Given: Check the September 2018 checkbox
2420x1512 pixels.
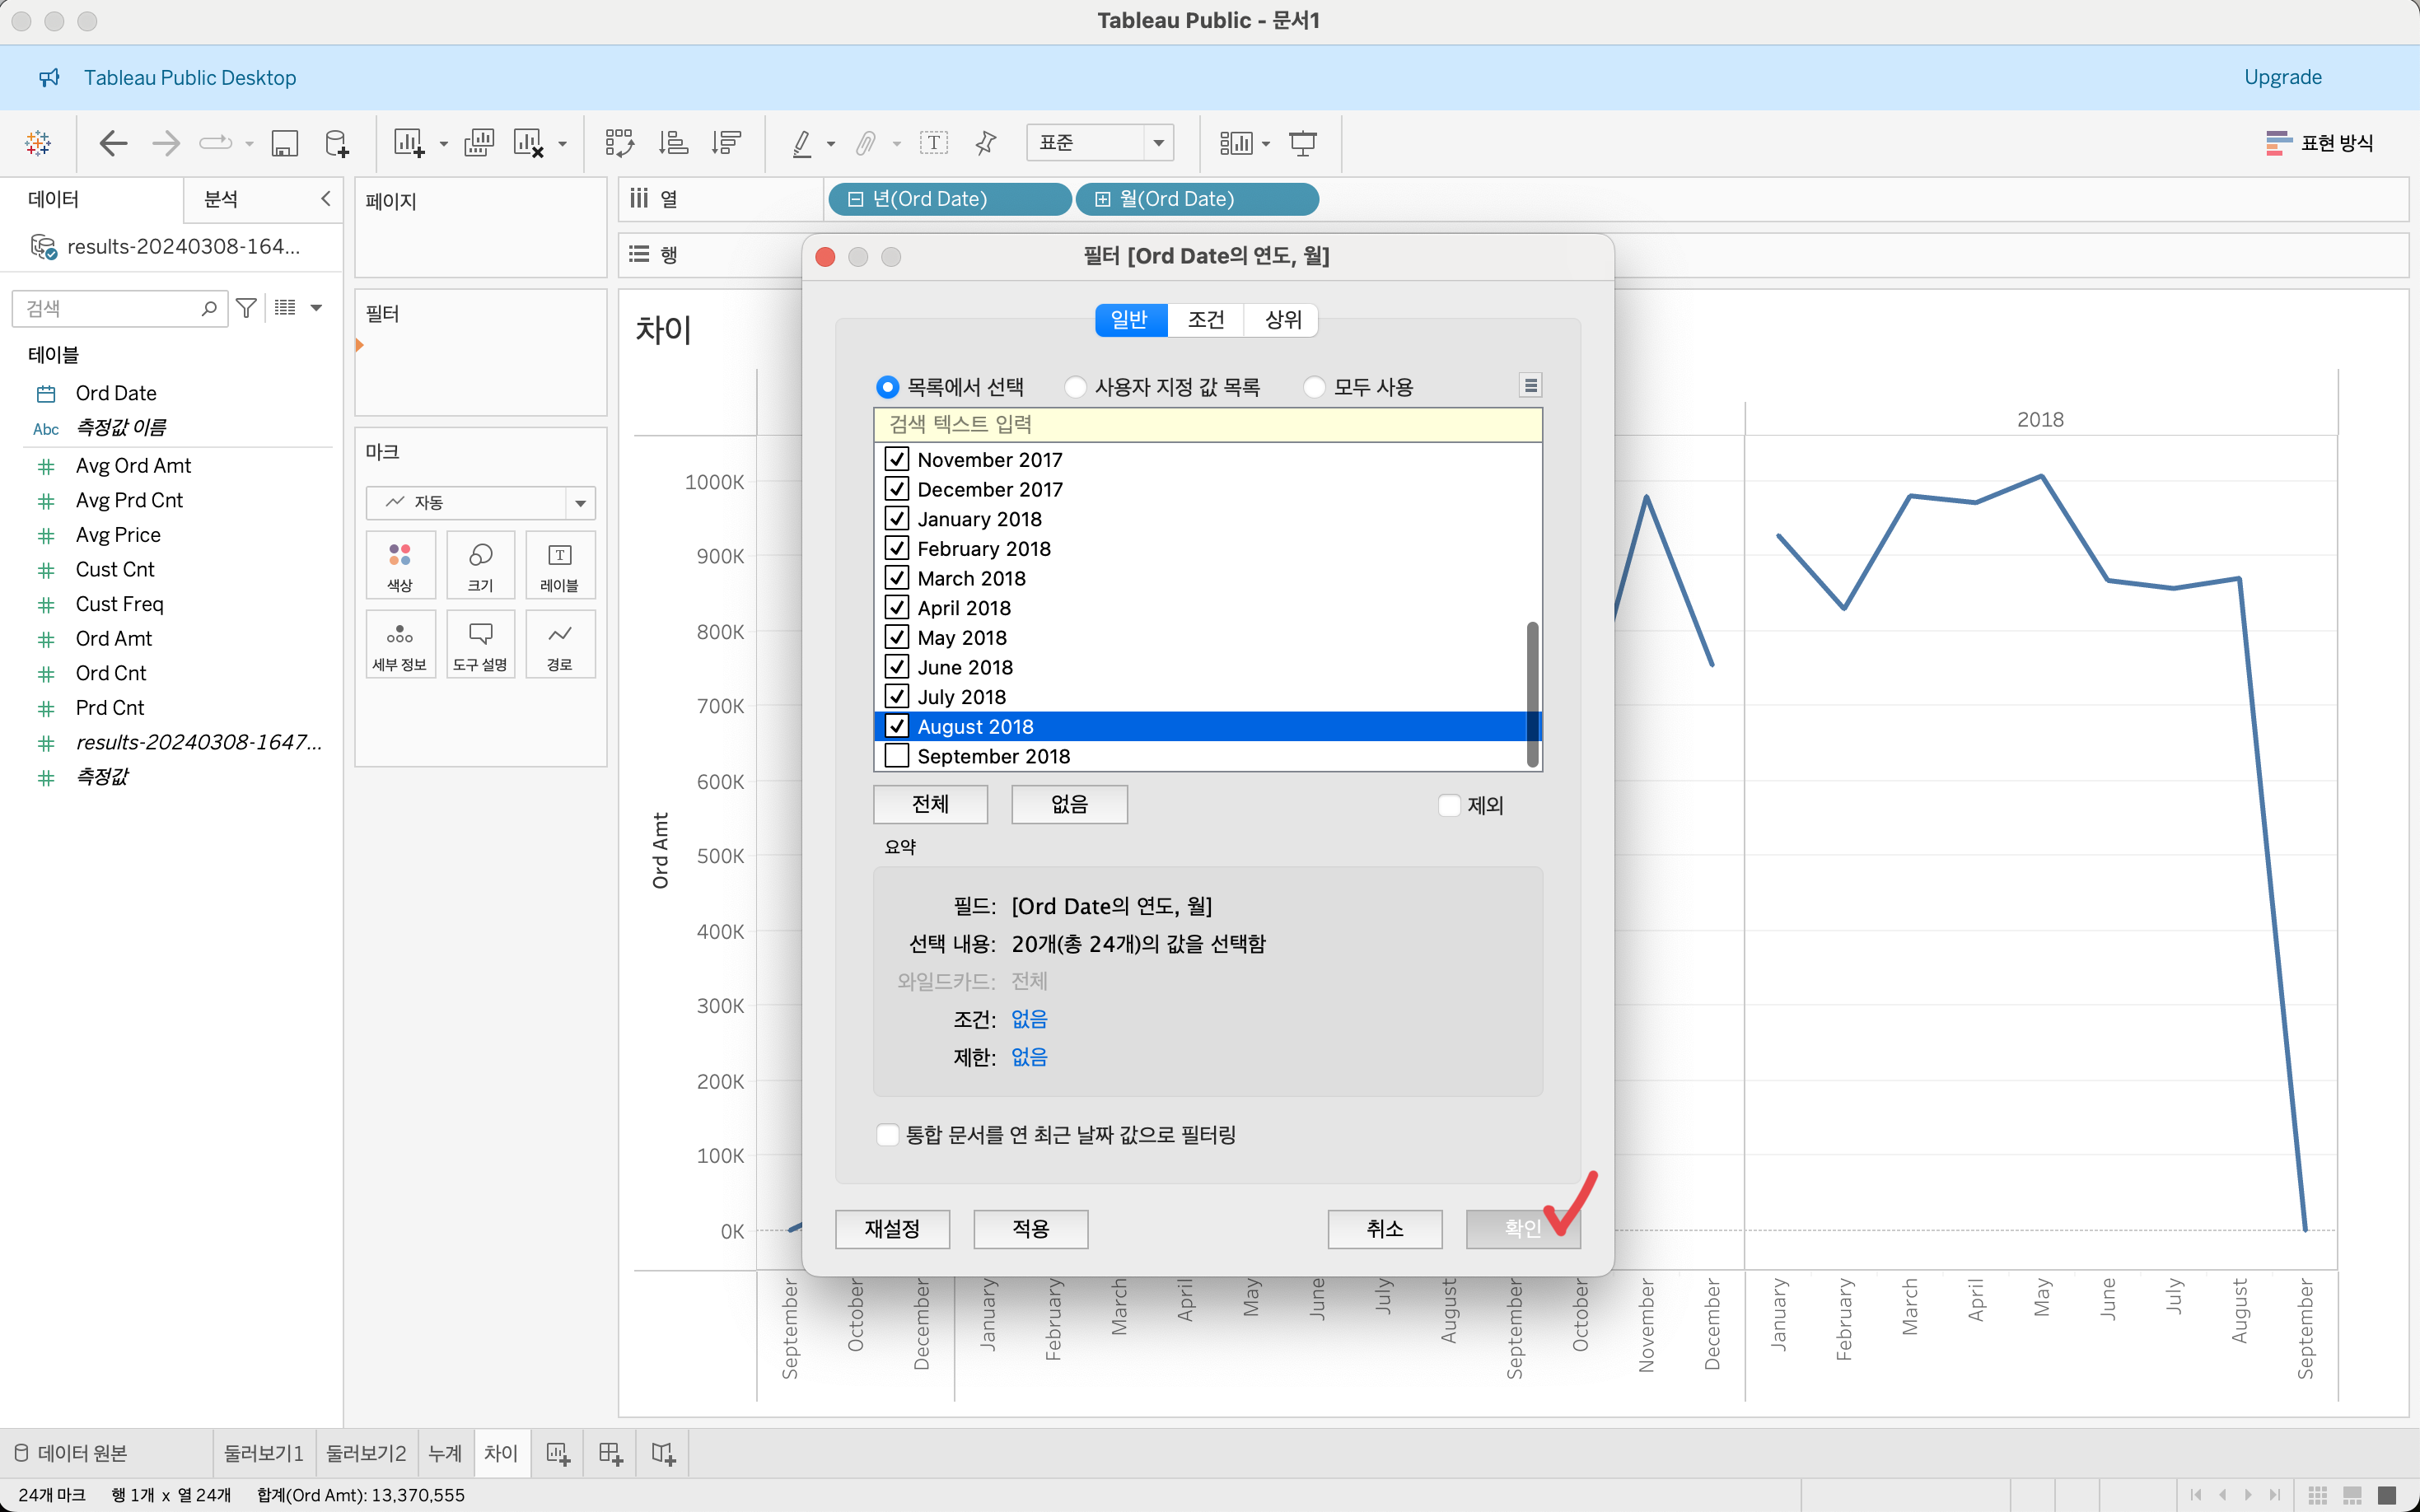Looking at the screenshot, I should pyautogui.click(x=897, y=756).
